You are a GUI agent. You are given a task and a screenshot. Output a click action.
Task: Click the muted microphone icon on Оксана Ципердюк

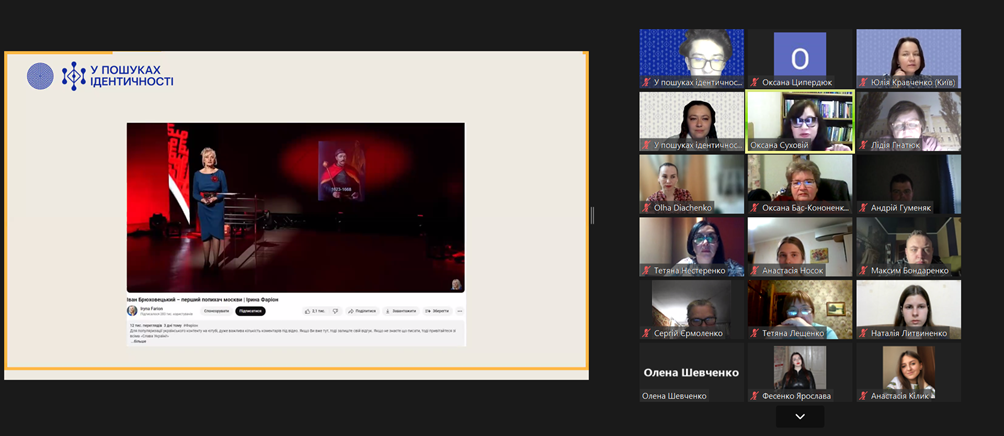coord(756,83)
